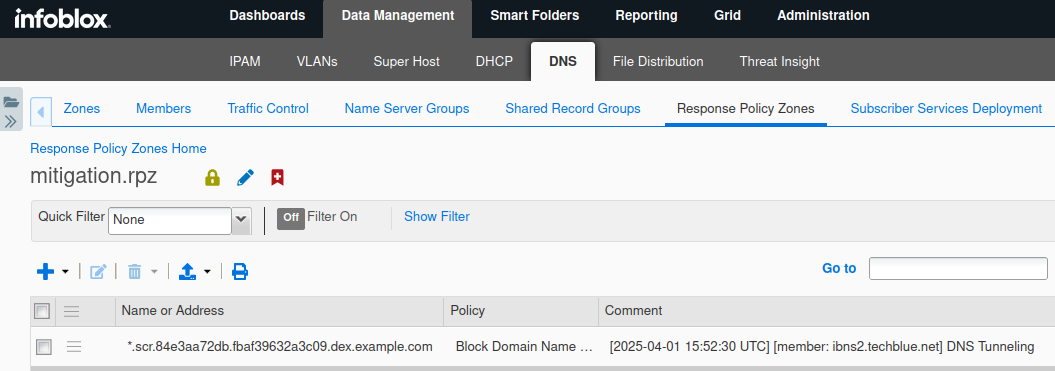Open the Quick Filter dropdown
The height and width of the screenshot is (371, 1055).
coord(241,219)
